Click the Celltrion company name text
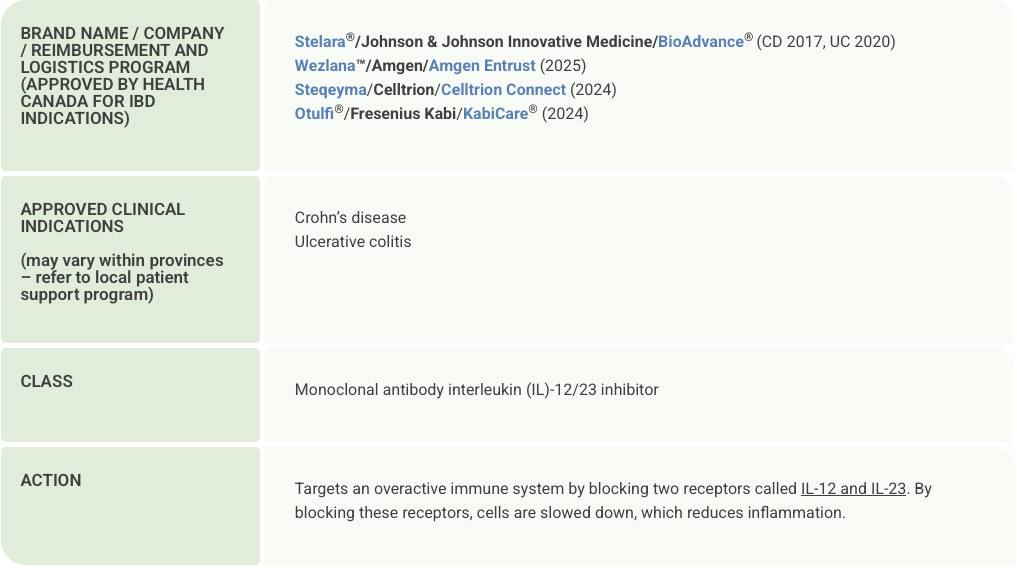This screenshot has height=578, width=1017. (x=404, y=90)
